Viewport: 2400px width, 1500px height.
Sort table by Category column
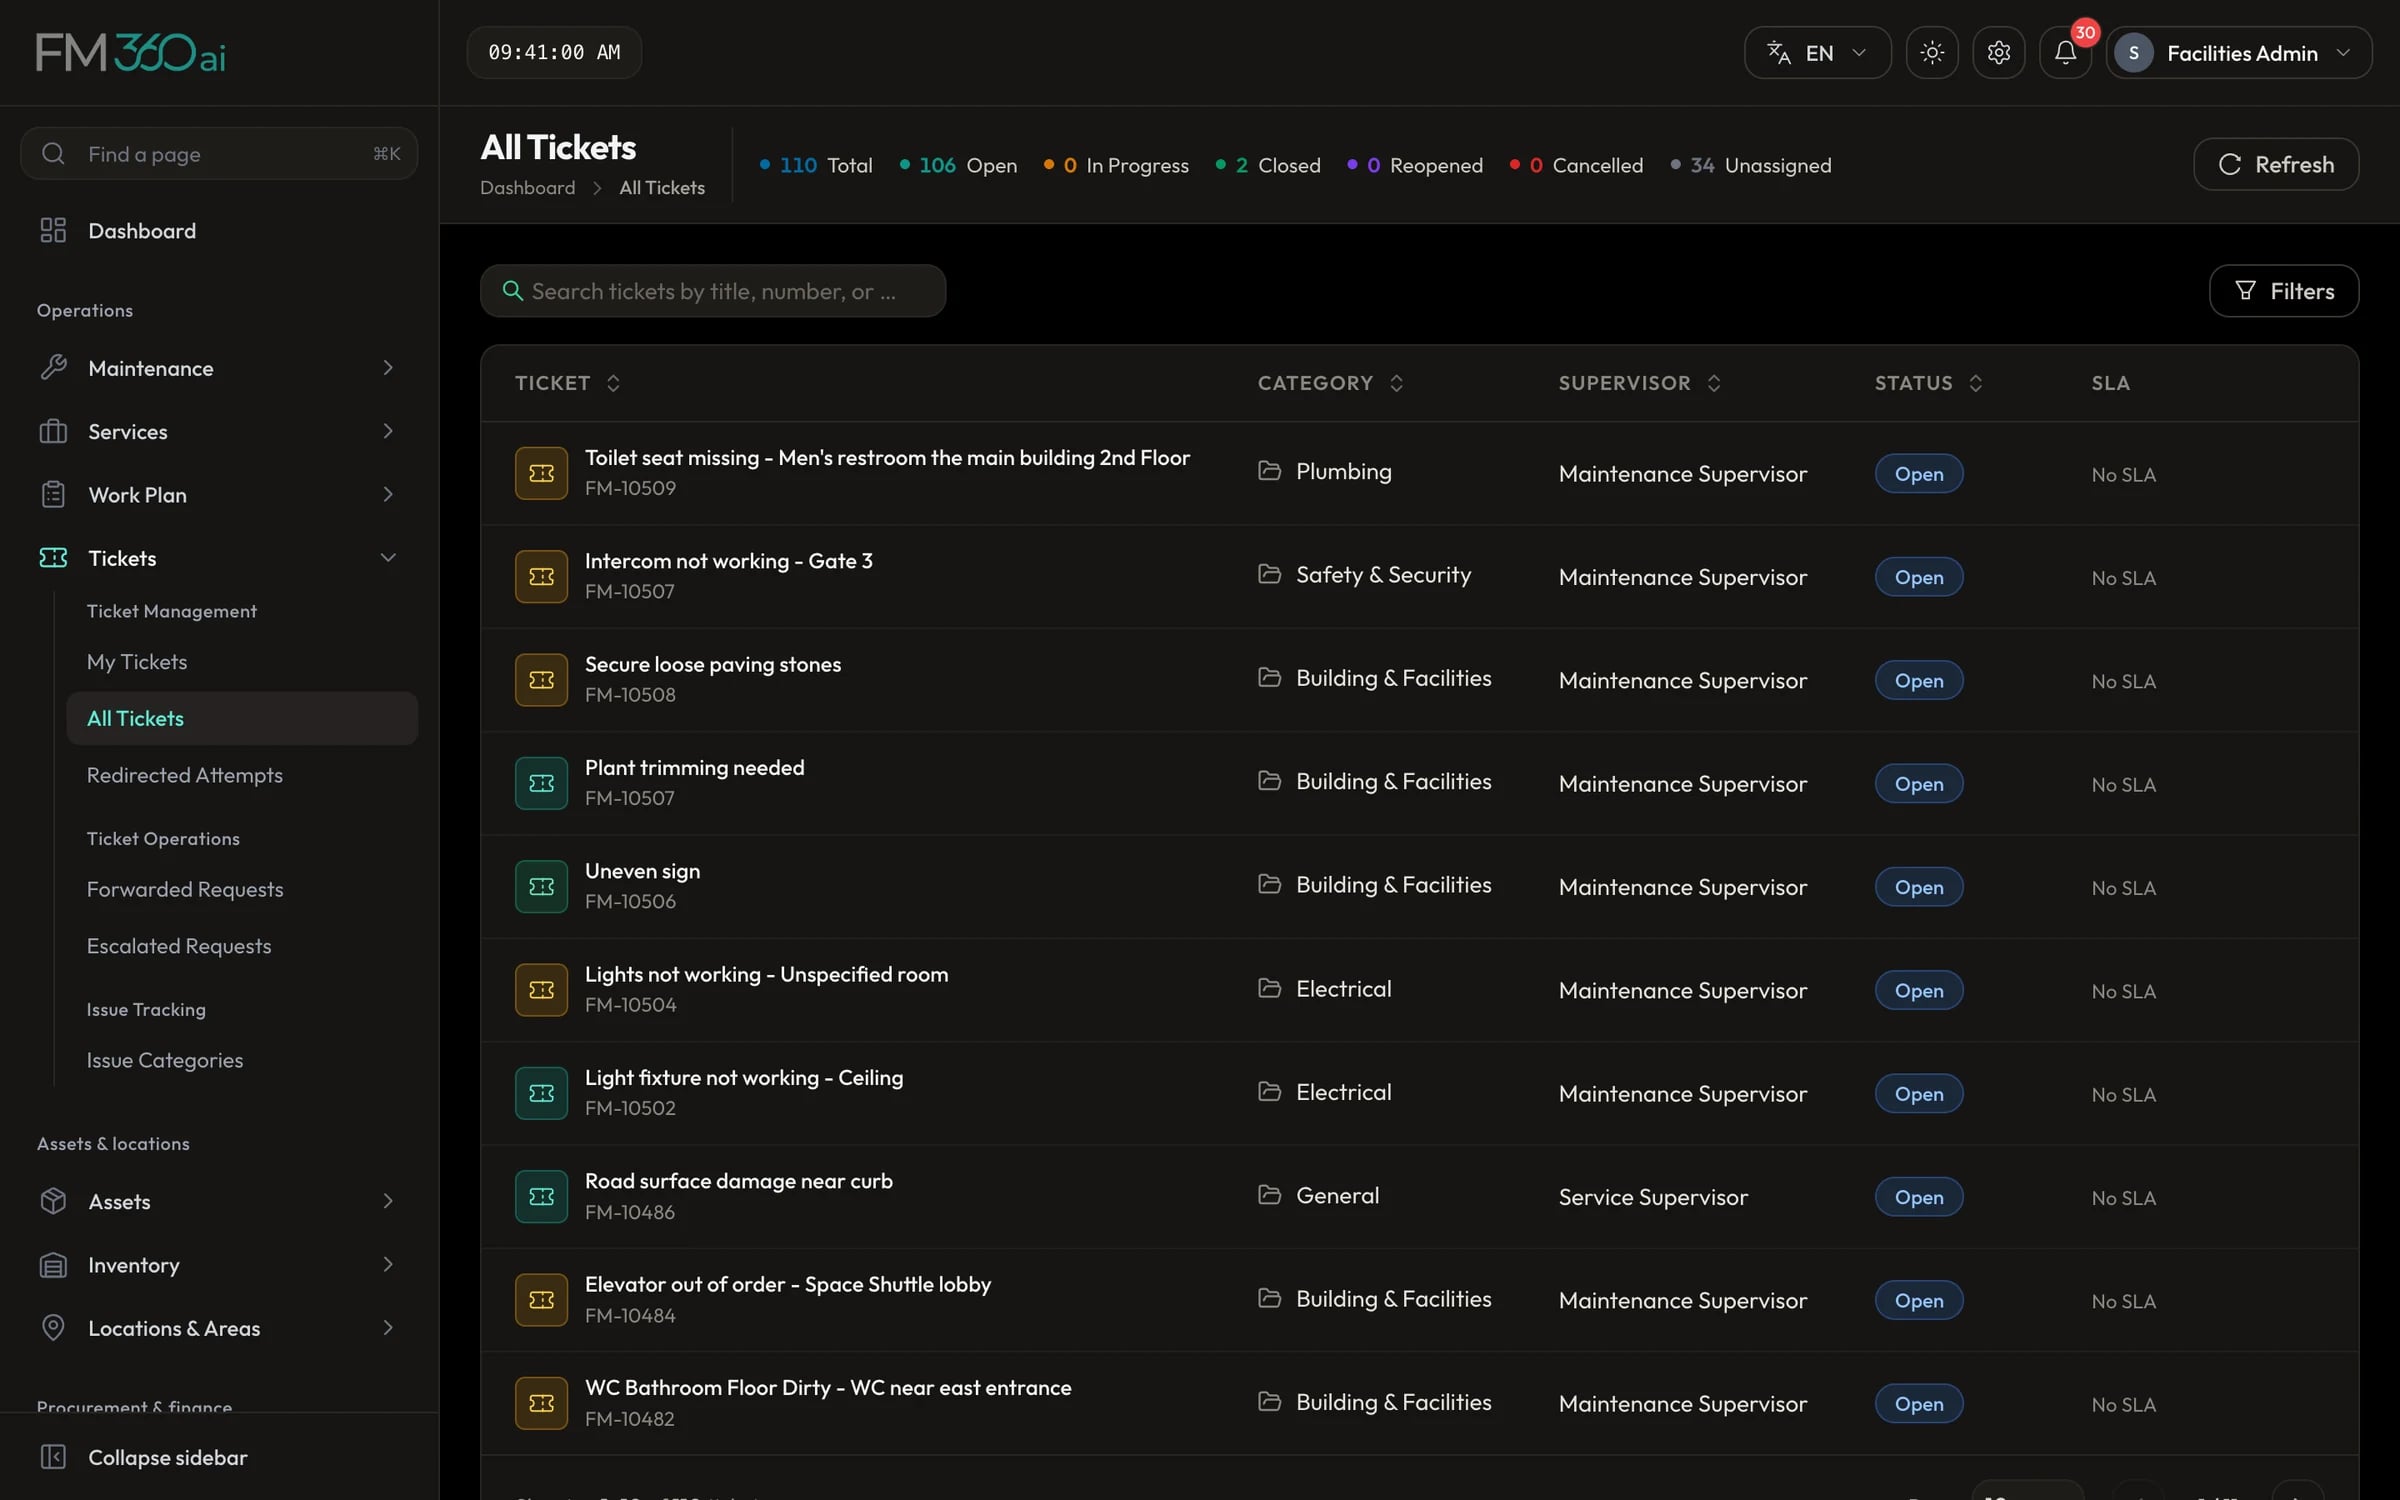click(1330, 383)
